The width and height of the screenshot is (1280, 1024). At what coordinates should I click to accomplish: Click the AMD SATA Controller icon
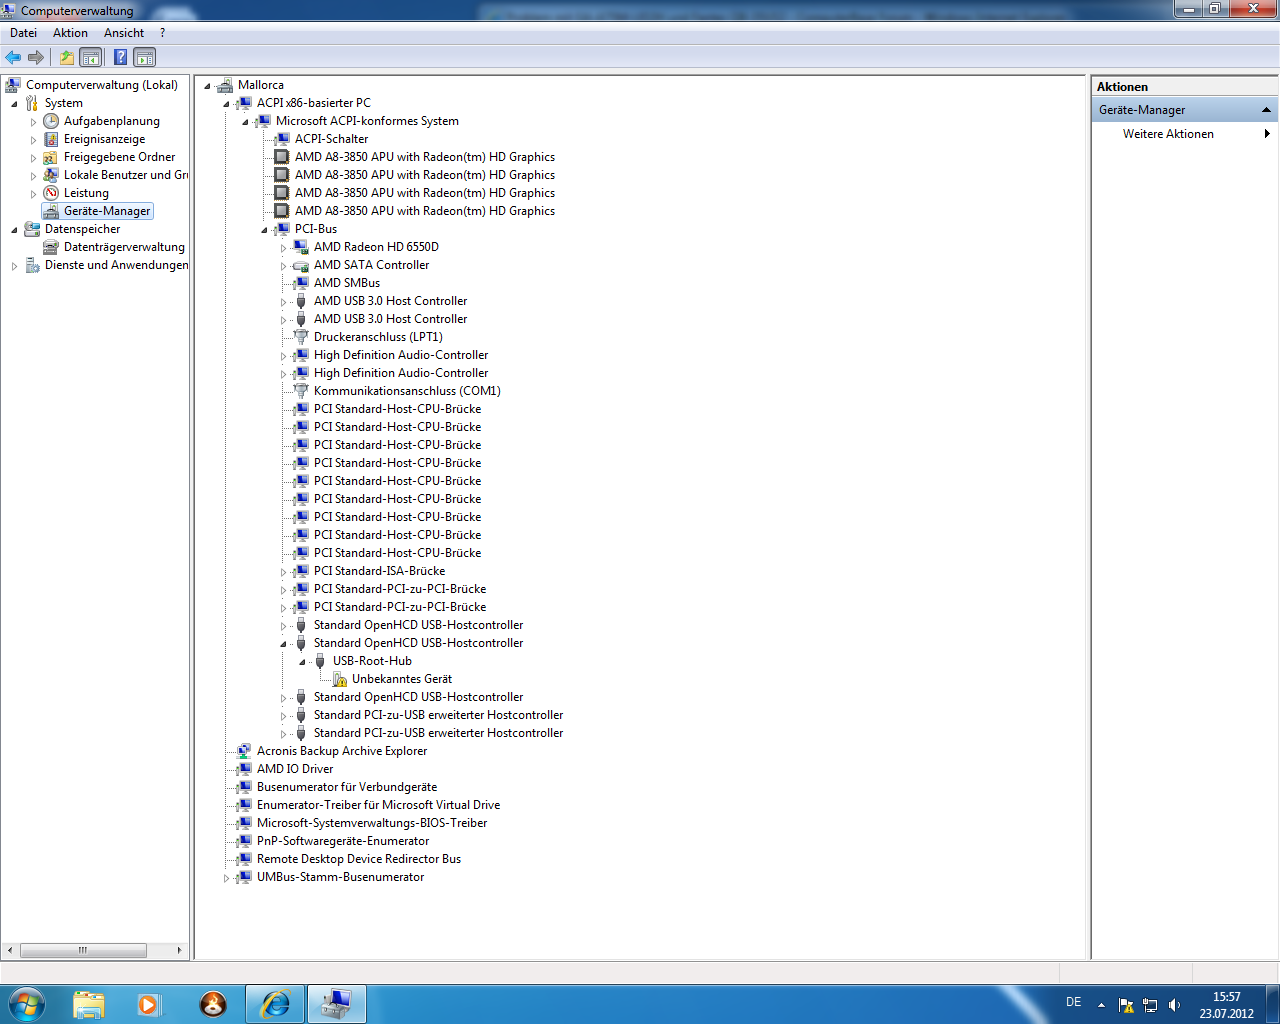301,265
